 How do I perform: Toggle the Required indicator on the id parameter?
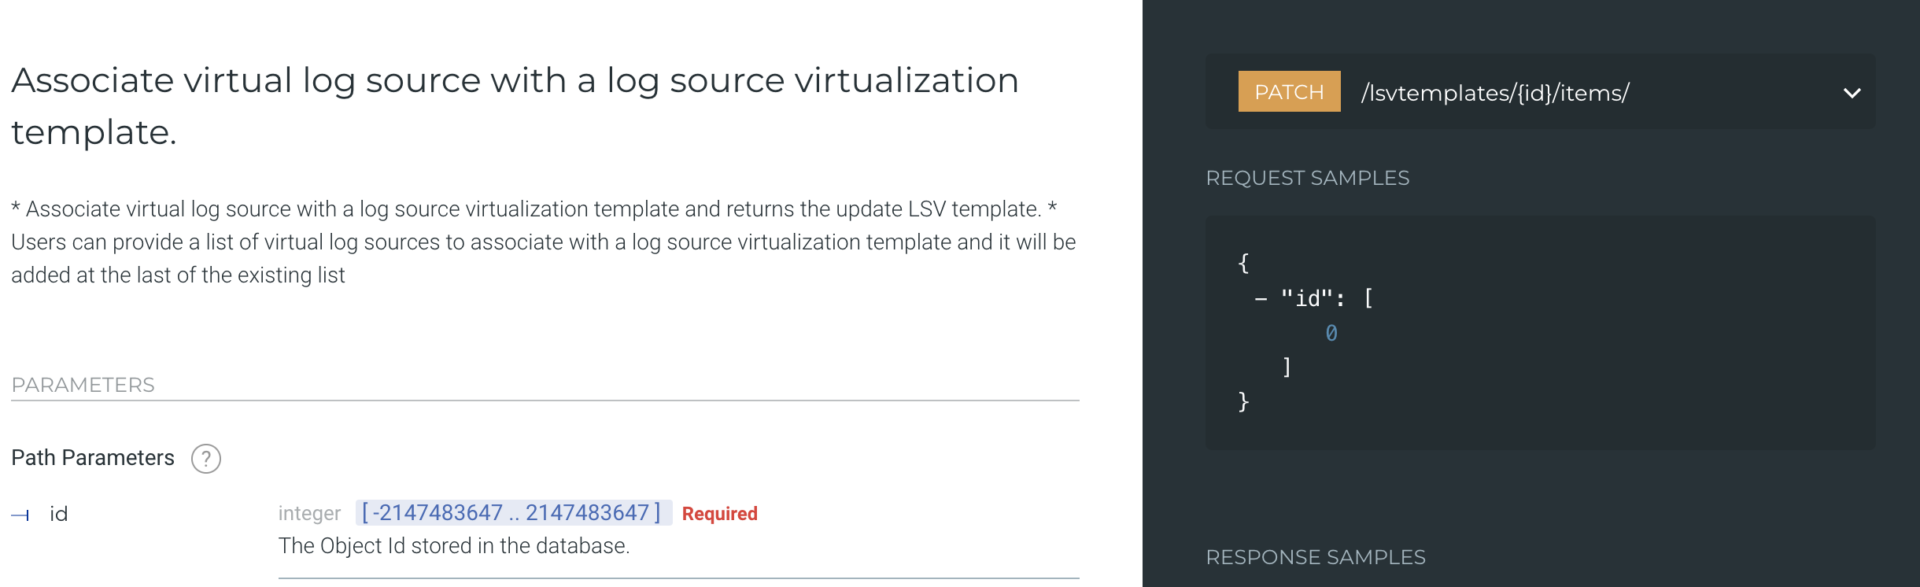coord(719,513)
